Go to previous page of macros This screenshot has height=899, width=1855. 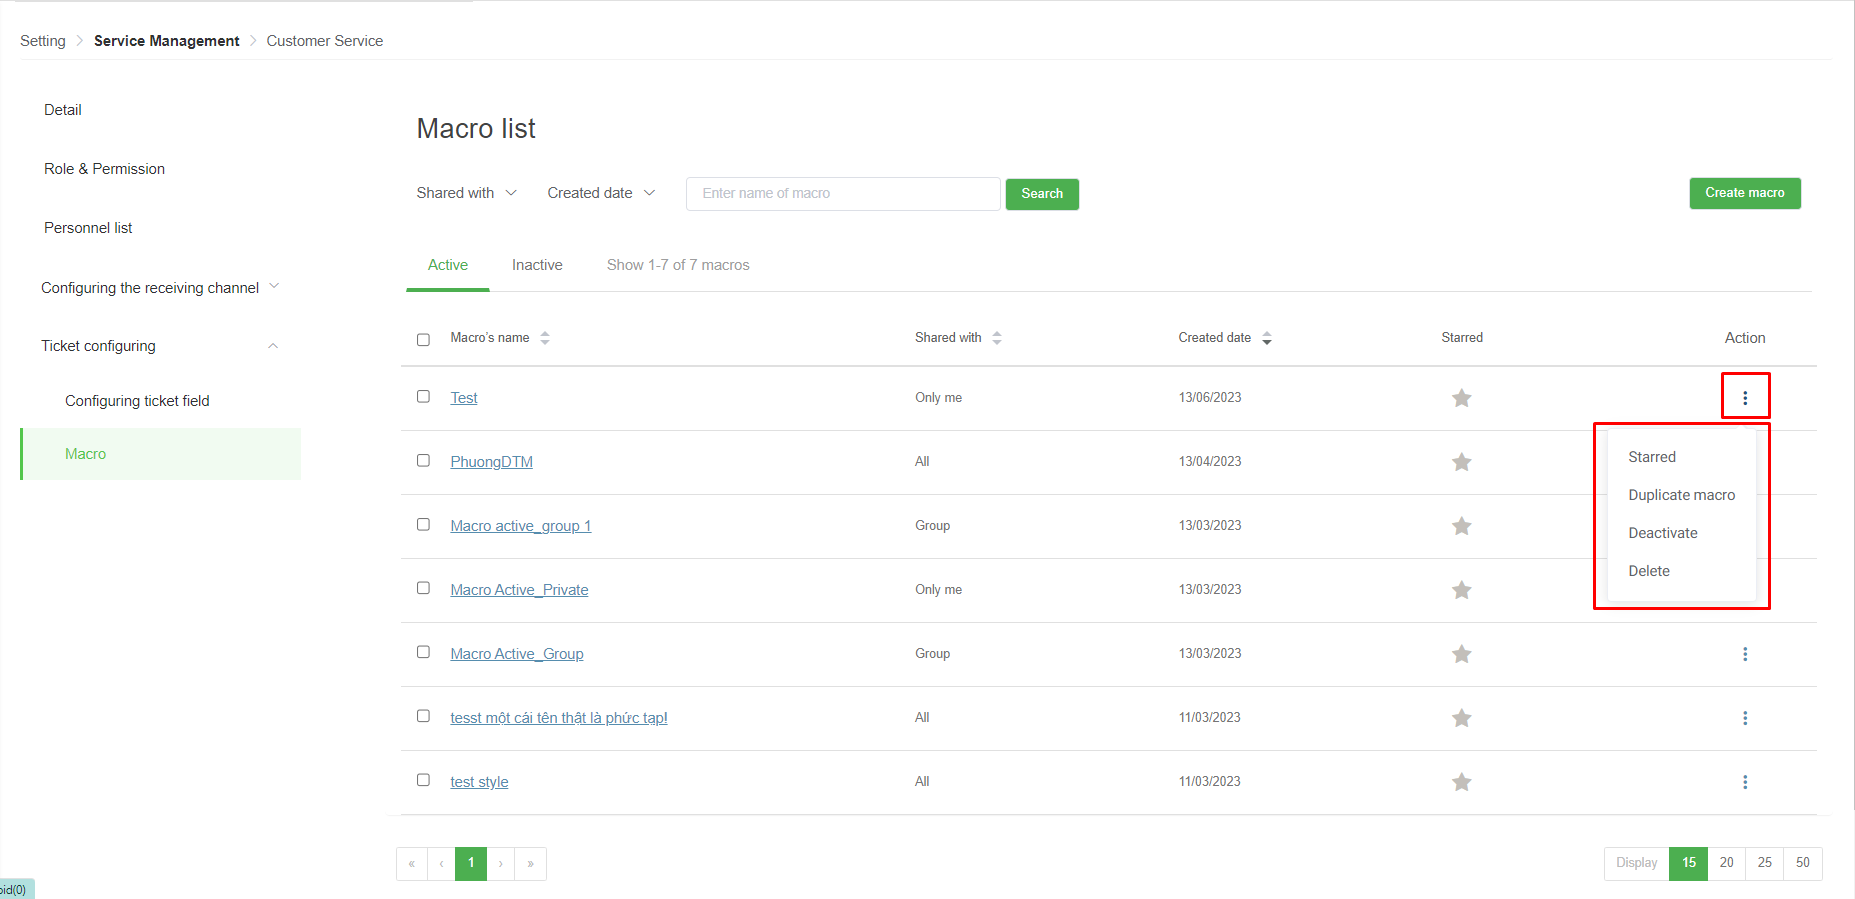click(x=441, y=864)
